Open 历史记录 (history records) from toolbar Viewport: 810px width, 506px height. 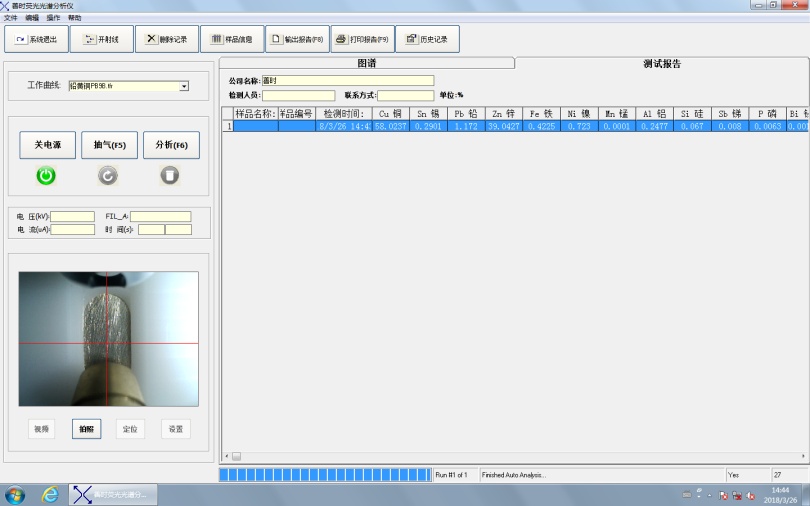(428, 39)
